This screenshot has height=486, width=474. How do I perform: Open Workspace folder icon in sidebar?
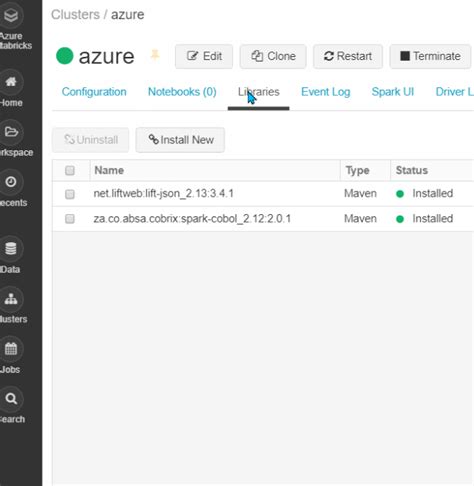point(11,132)
